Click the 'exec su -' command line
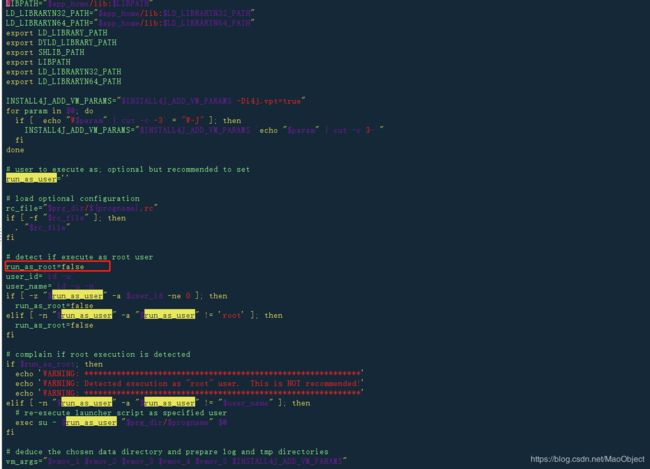650x469 pixels. point(121,423)
